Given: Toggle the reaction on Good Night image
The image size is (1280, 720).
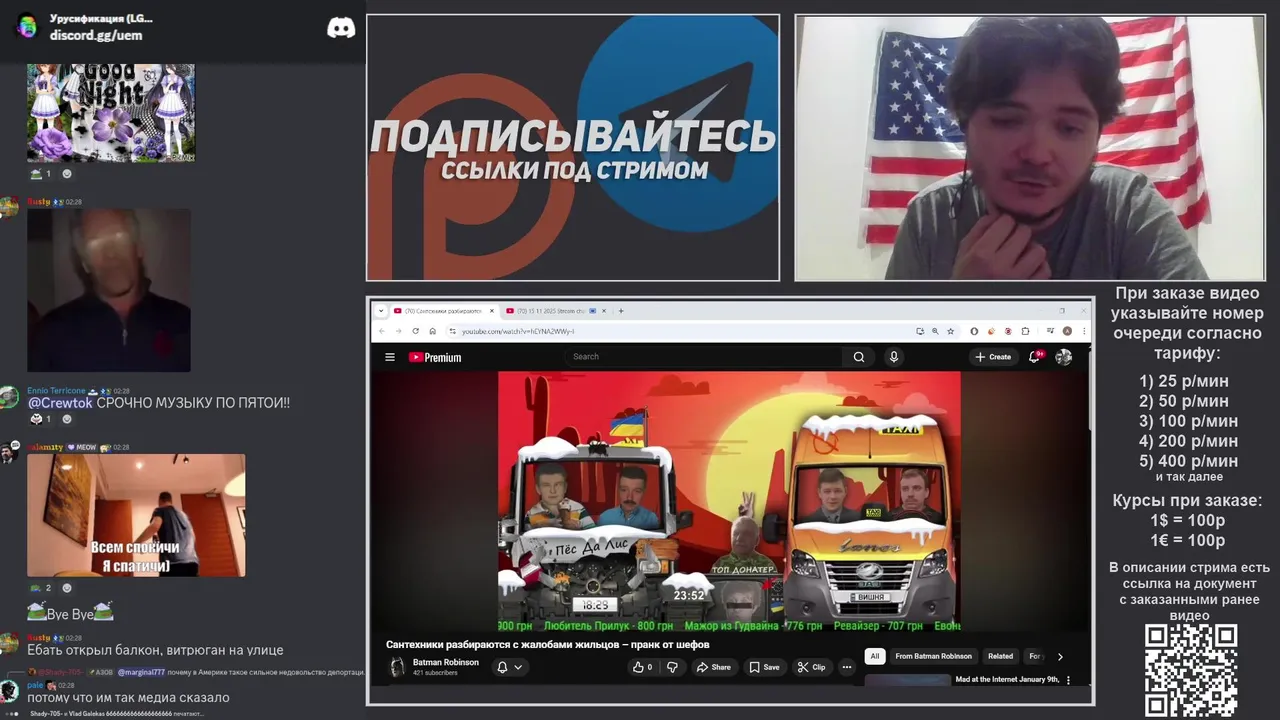Looking at the screenshot, I should point(40,174).
